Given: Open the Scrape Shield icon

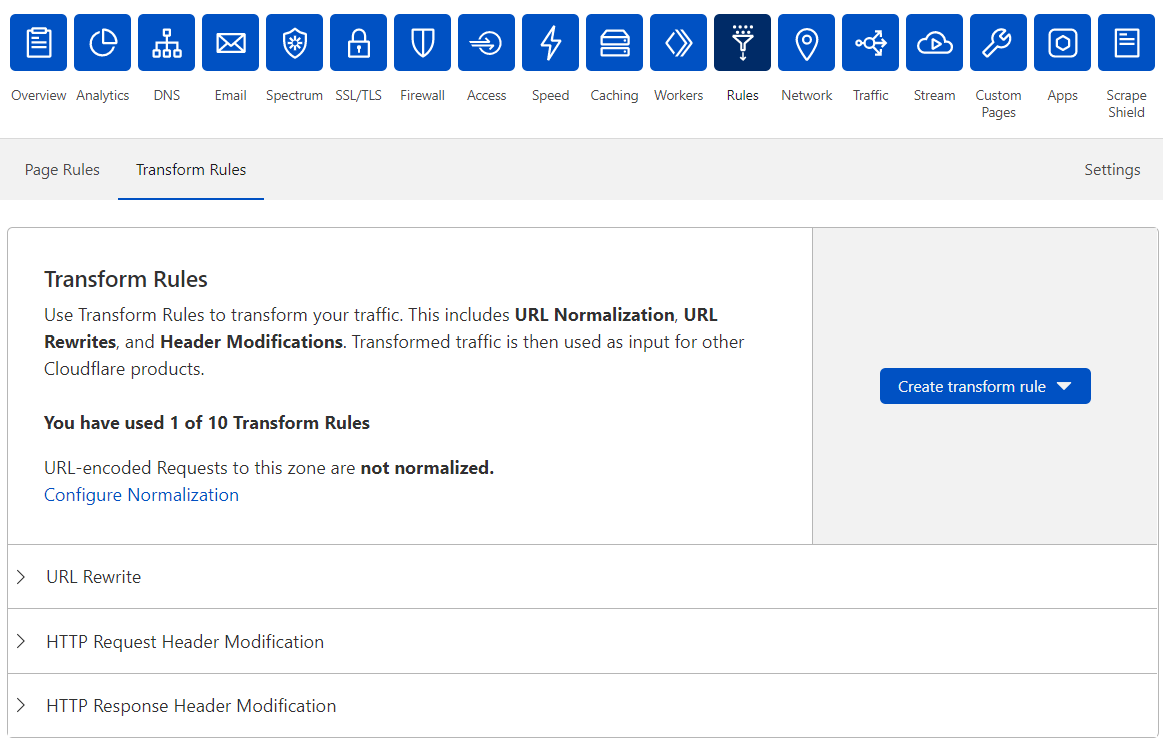Looking at the screenshot, I should (x=1127, y=43).
